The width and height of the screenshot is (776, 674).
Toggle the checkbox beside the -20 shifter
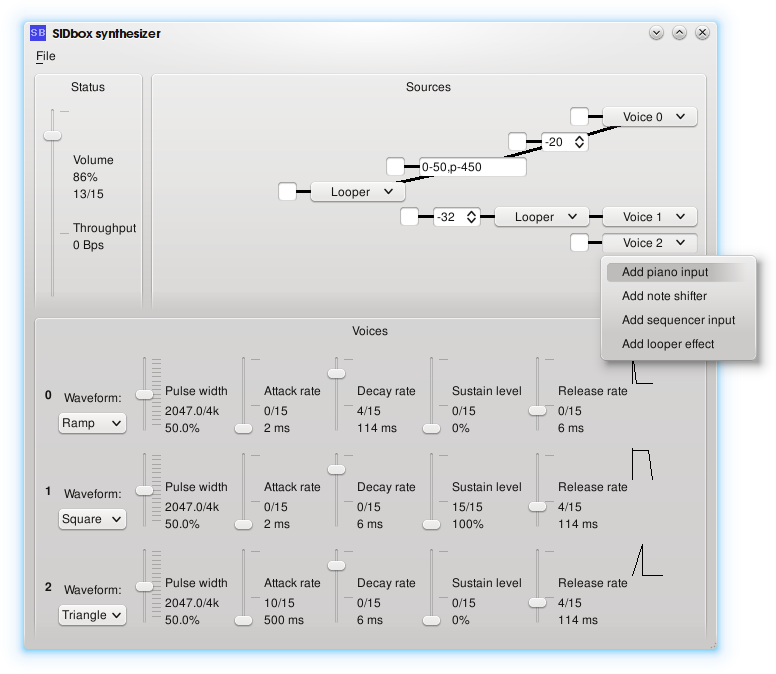point(517,142)
